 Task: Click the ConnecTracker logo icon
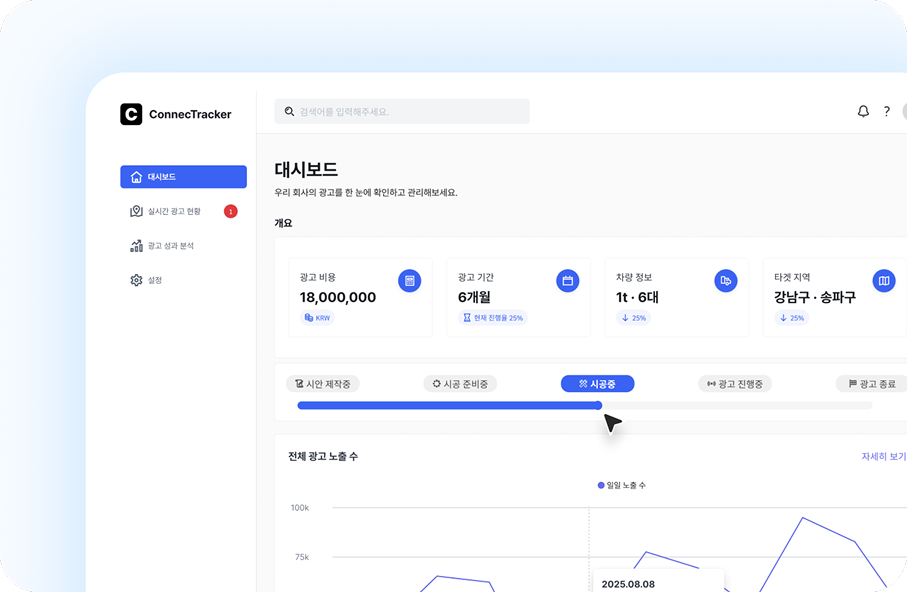click(131, 114)
